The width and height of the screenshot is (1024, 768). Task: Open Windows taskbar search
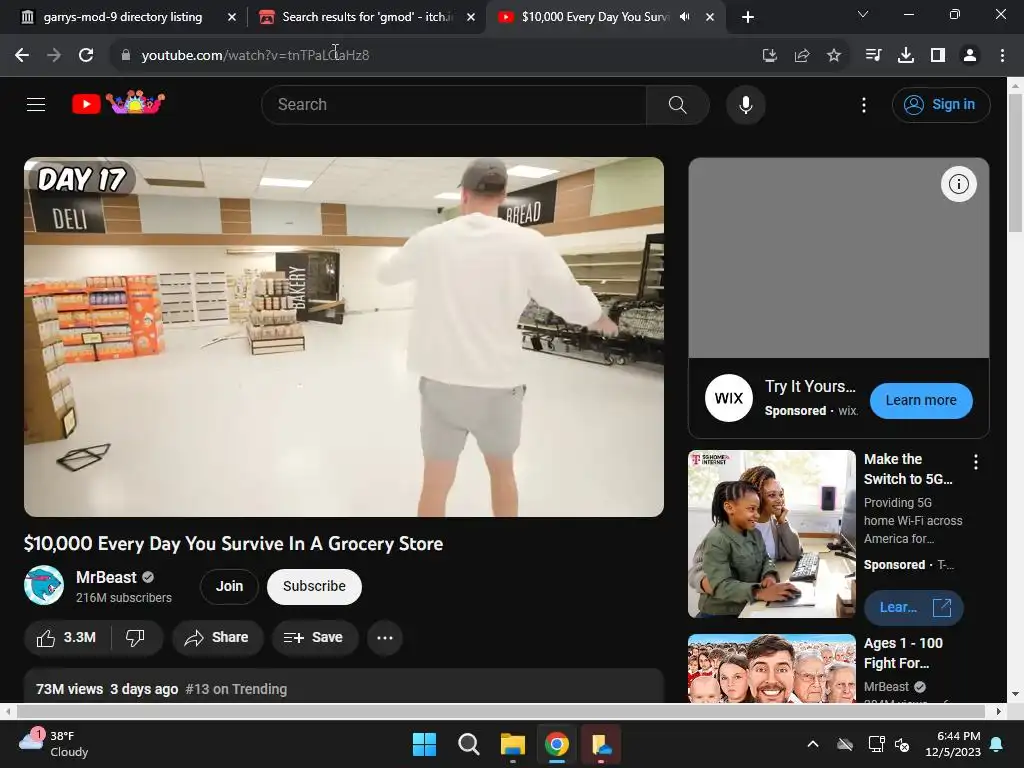tap(468, 744)
